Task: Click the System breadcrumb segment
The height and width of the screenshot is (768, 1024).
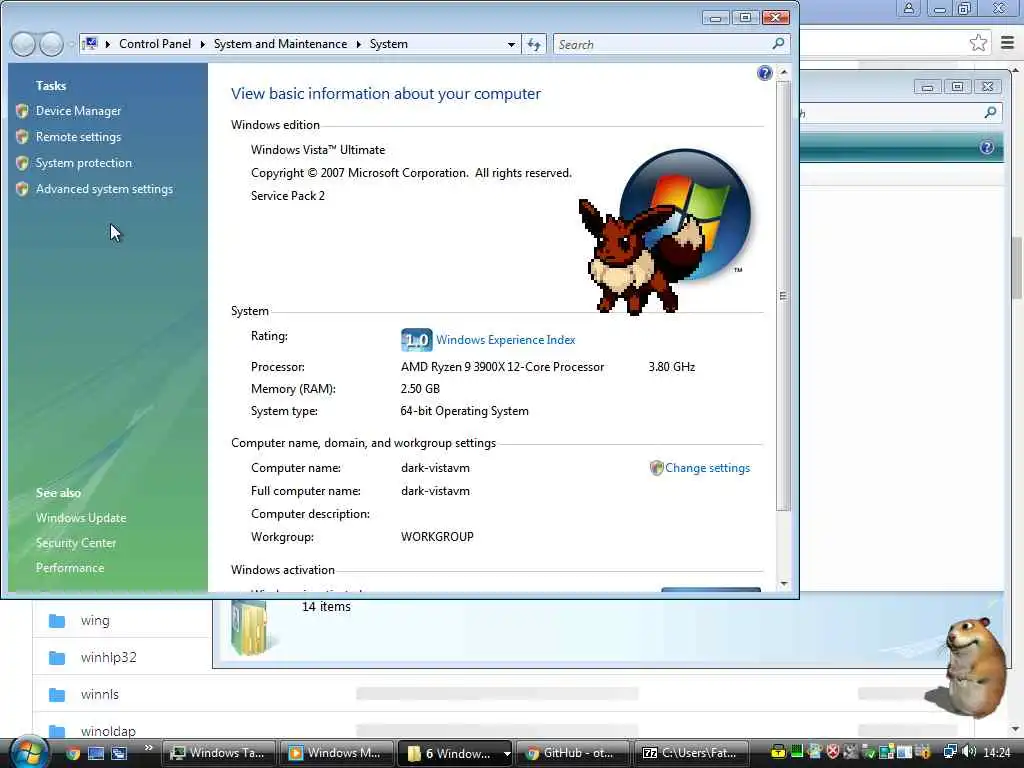Action: tap(389, 44)
